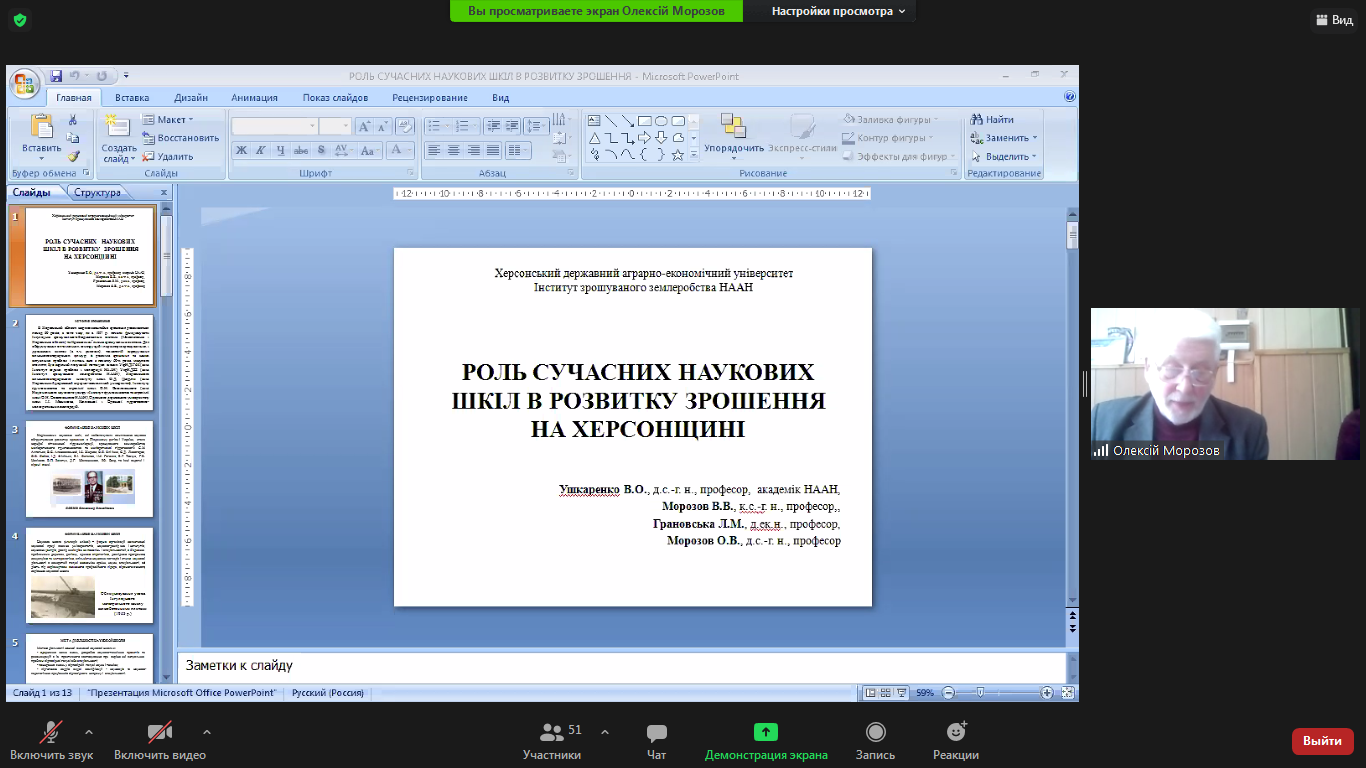Click the Paste icon in the ribbon
The width and height of the screenshot is (1366, 768).
(42, 128)
